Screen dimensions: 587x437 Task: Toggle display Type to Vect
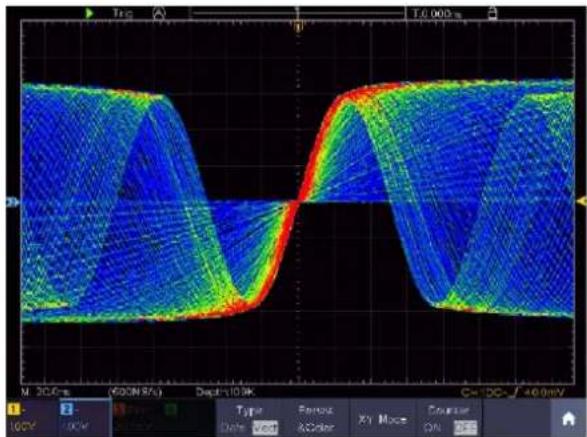point(265,427)
